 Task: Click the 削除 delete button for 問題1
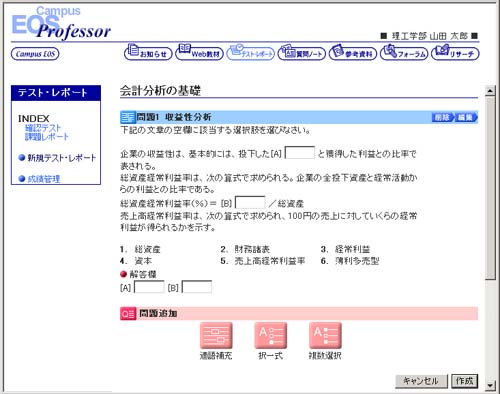pos(443,117)
